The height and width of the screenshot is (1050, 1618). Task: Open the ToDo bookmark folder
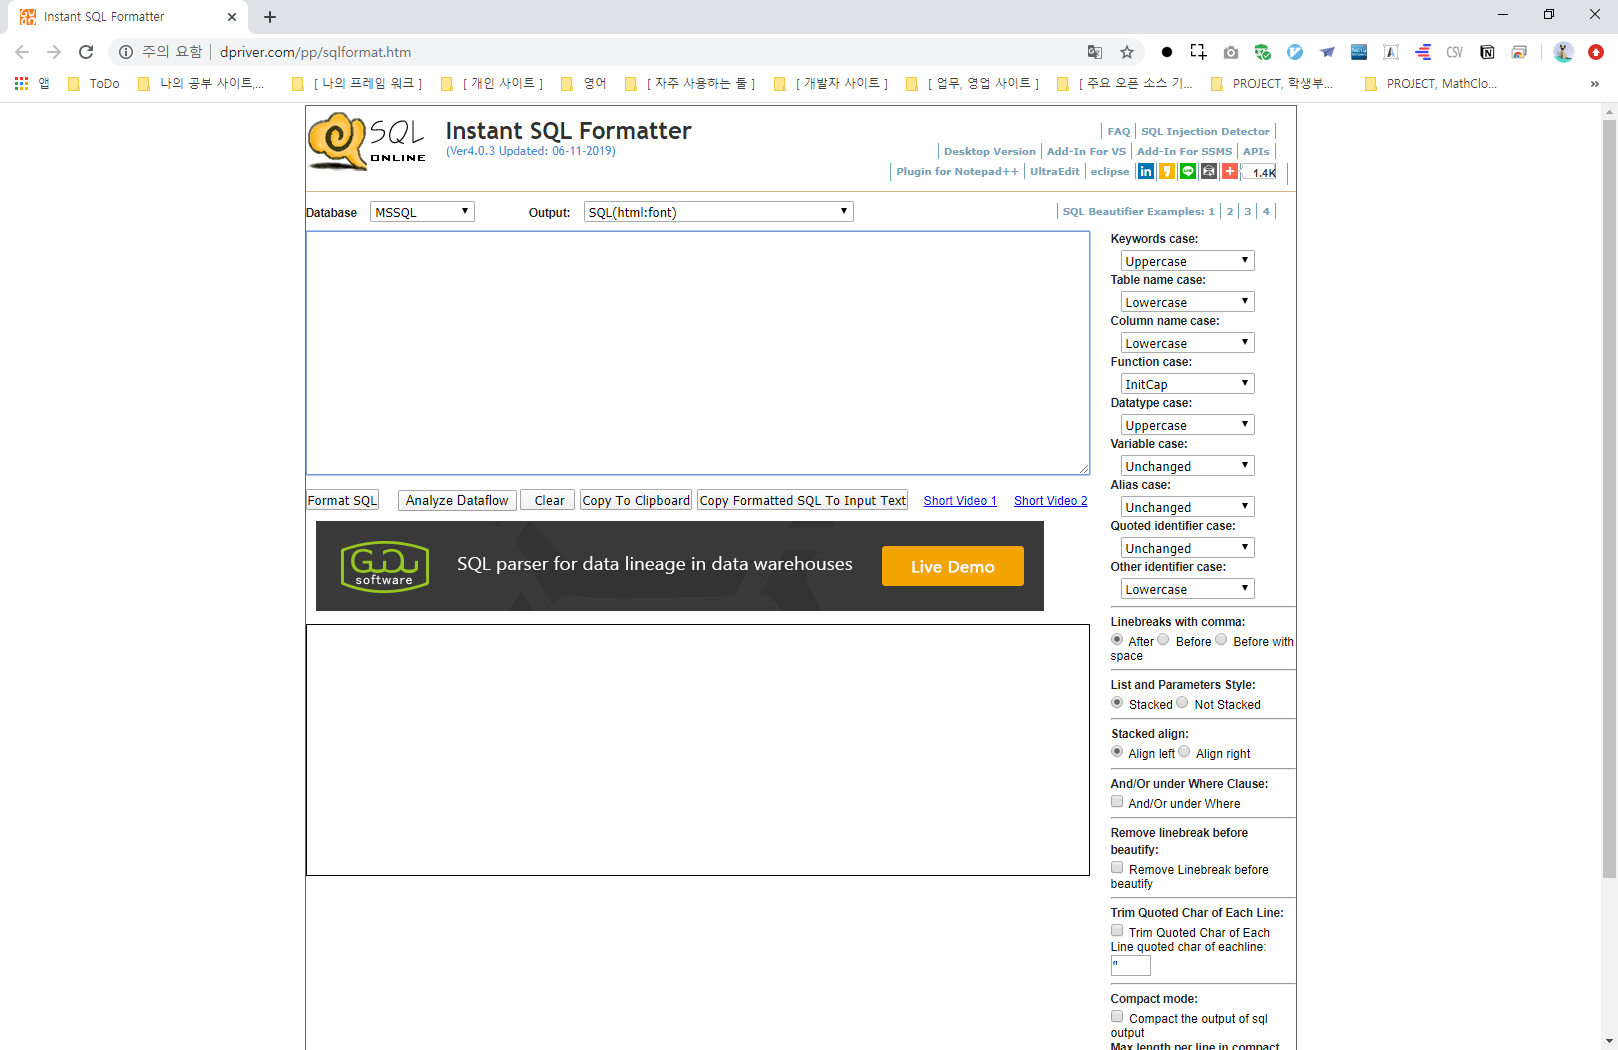tap(94, 84)
